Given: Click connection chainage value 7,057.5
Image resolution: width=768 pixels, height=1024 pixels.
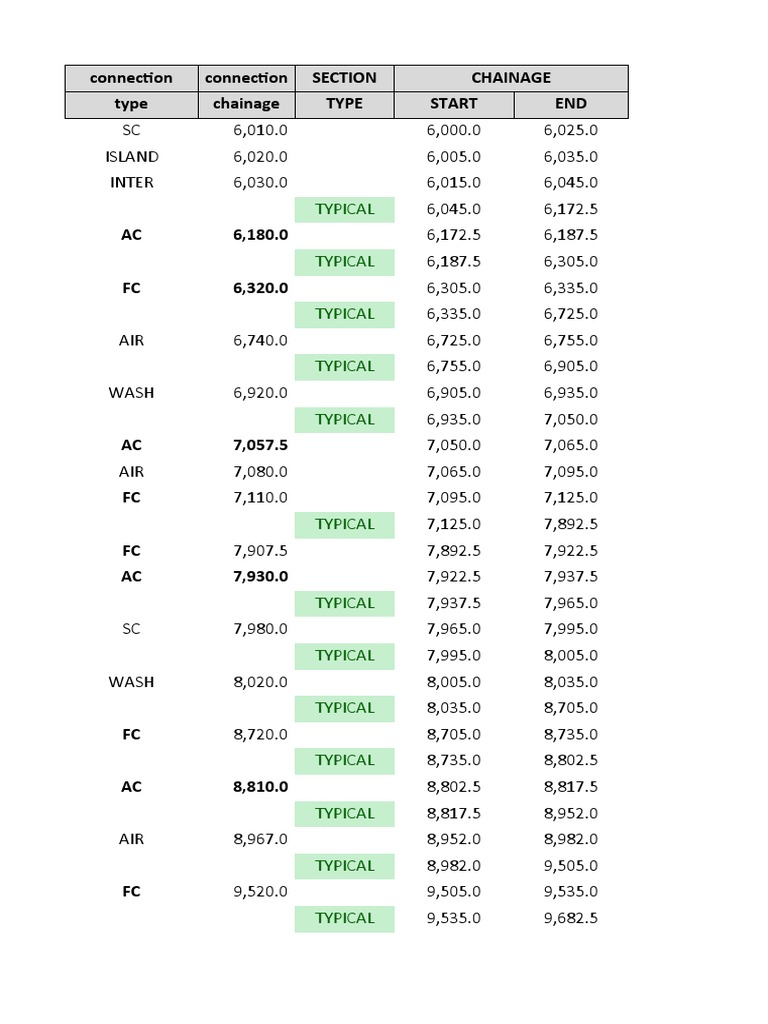Looking at the screenshot, I should [x=260, y=445].
